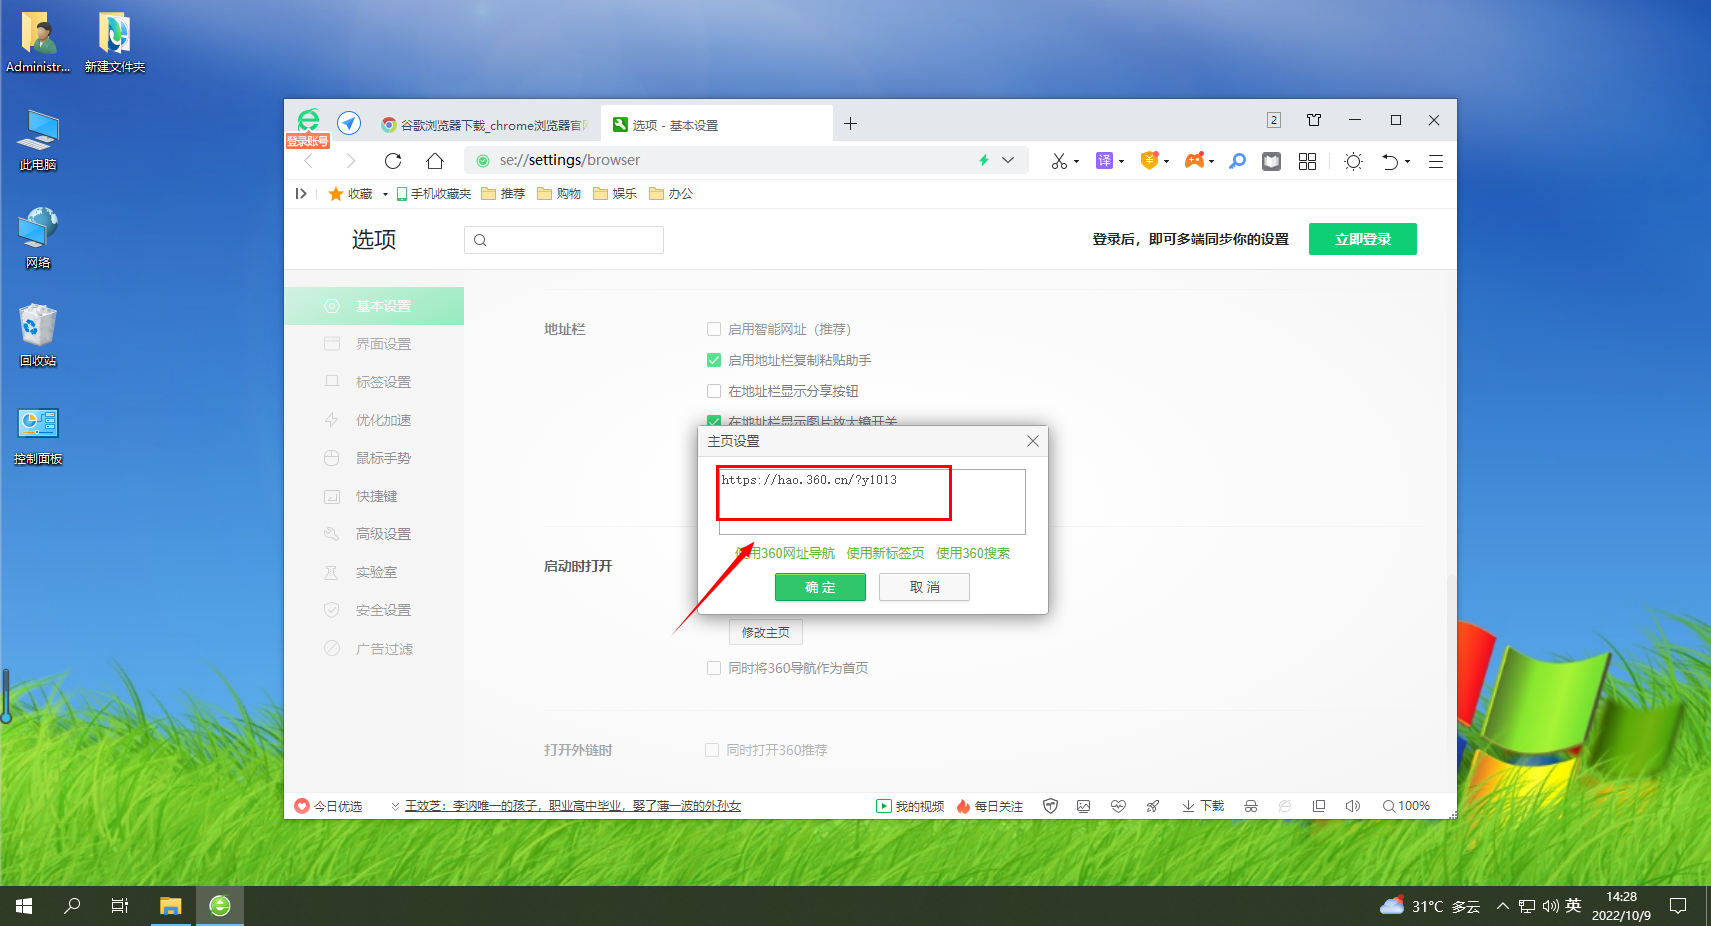Click the 修改主页 button

tap(766, 632)
